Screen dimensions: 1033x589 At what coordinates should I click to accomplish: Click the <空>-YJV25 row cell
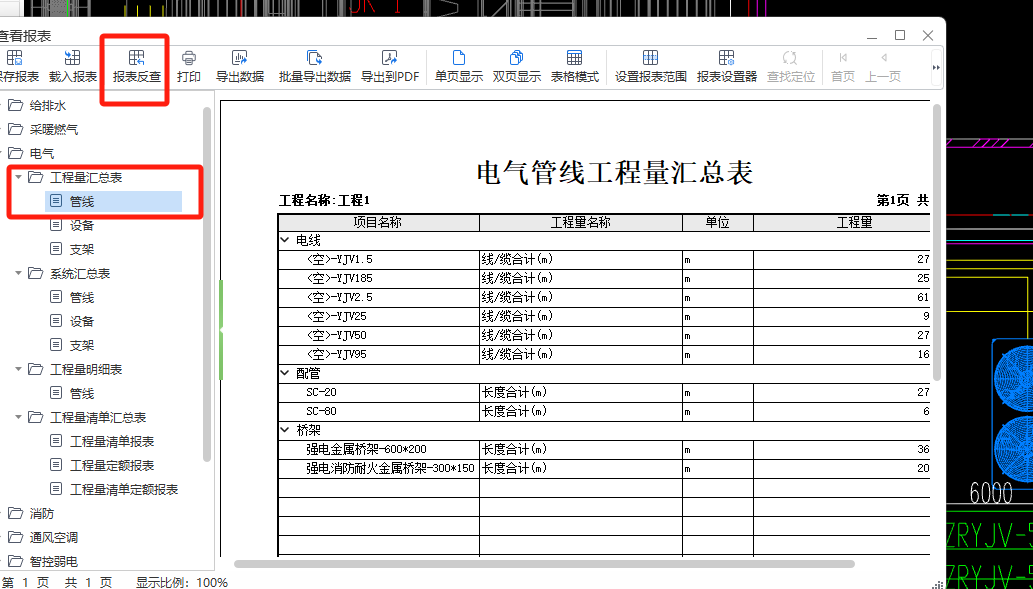[379, 317]
